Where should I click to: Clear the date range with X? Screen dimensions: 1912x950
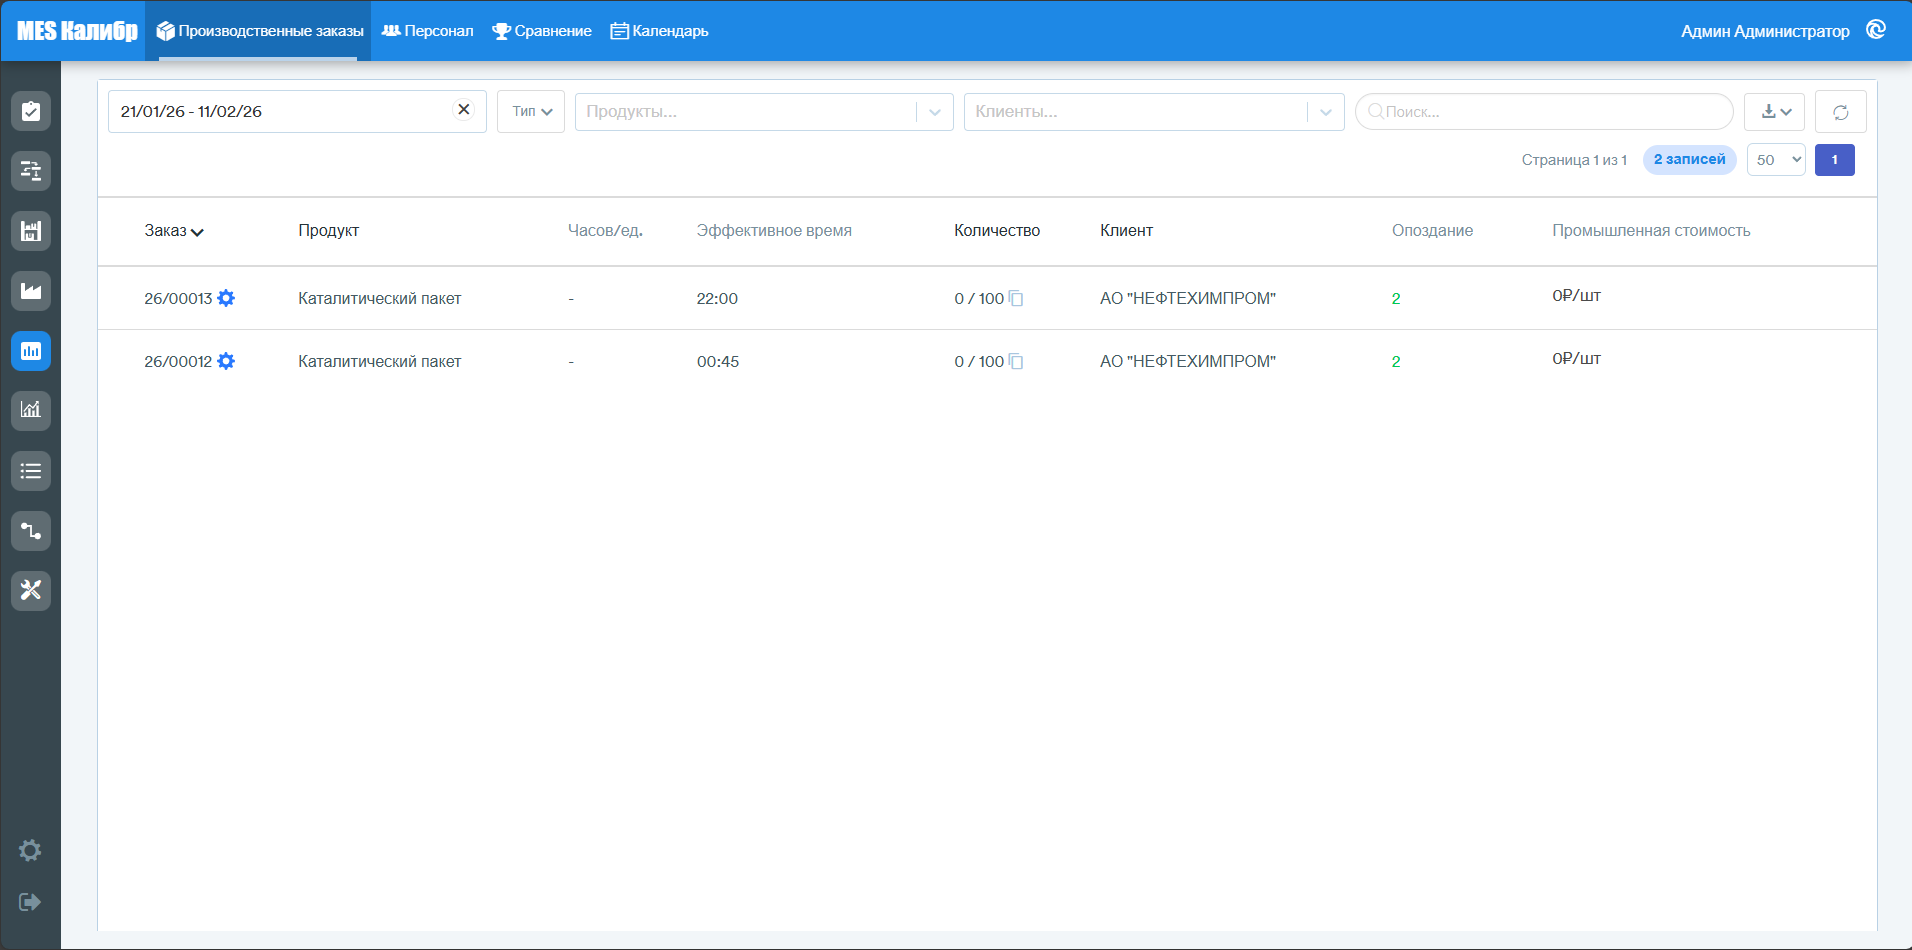click(464, 110)
